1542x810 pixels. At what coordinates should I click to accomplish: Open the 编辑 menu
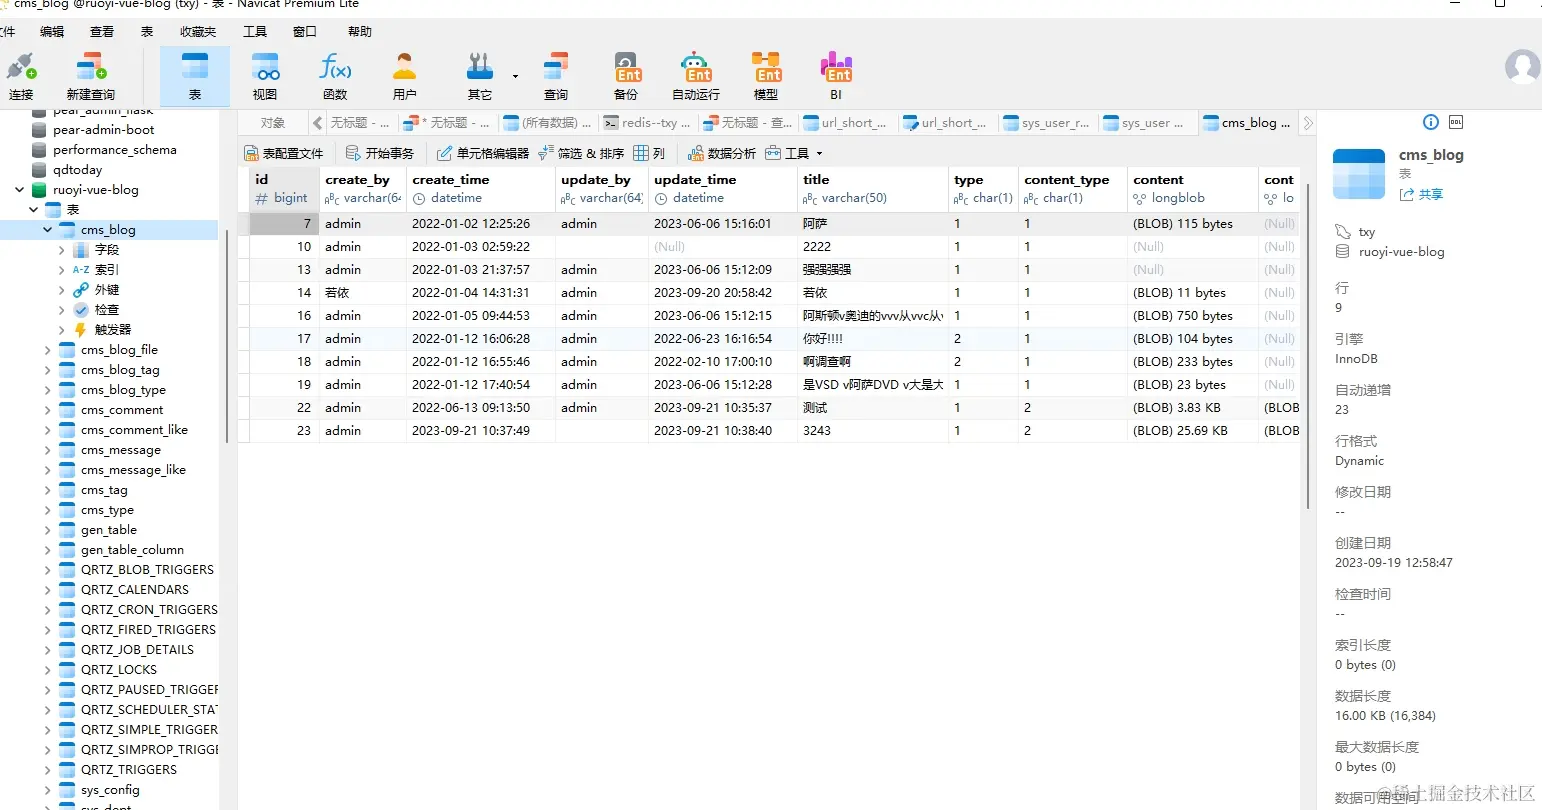pos(52,32)
